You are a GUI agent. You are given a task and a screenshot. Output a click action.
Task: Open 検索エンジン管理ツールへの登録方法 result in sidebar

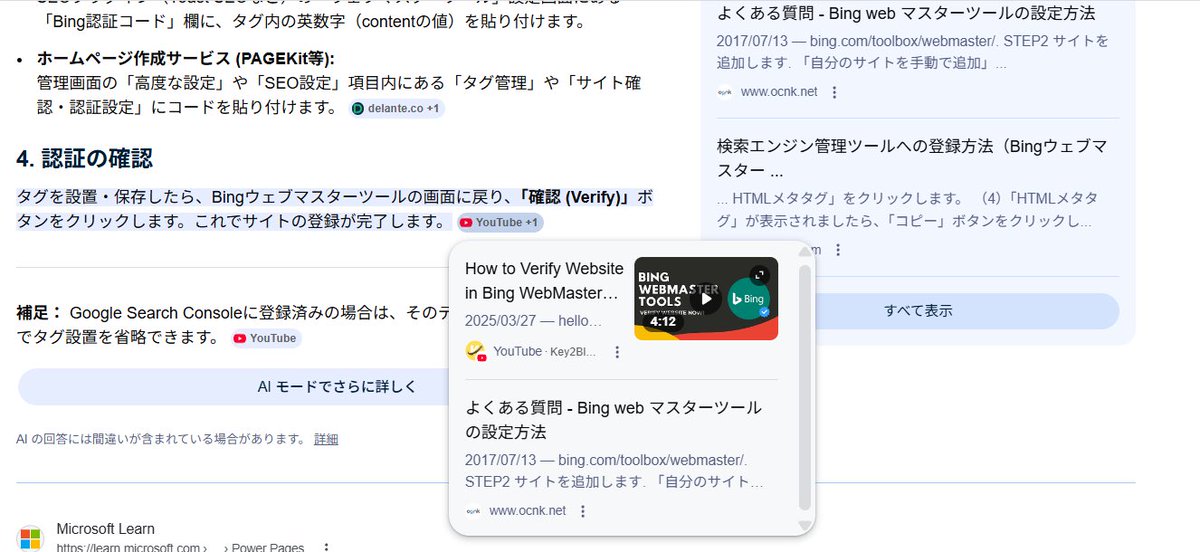[912, 158]
